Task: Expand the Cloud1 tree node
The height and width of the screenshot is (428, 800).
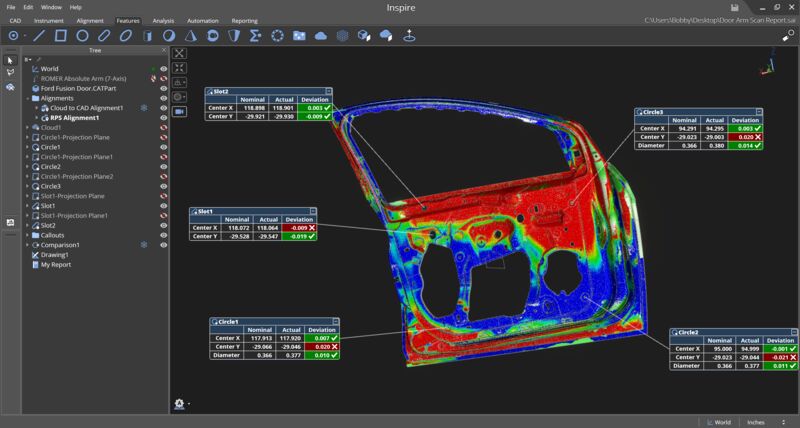Action: [x=27, y=128]
